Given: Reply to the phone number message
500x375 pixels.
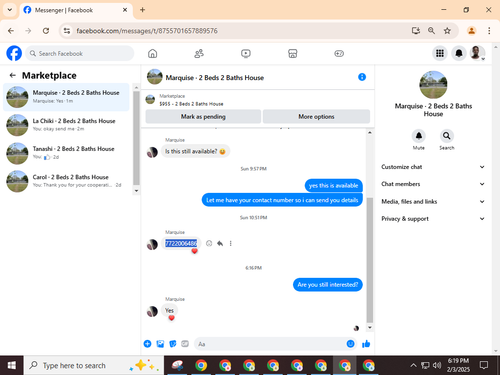Looking at the screenshot, I should coord(220,243).
